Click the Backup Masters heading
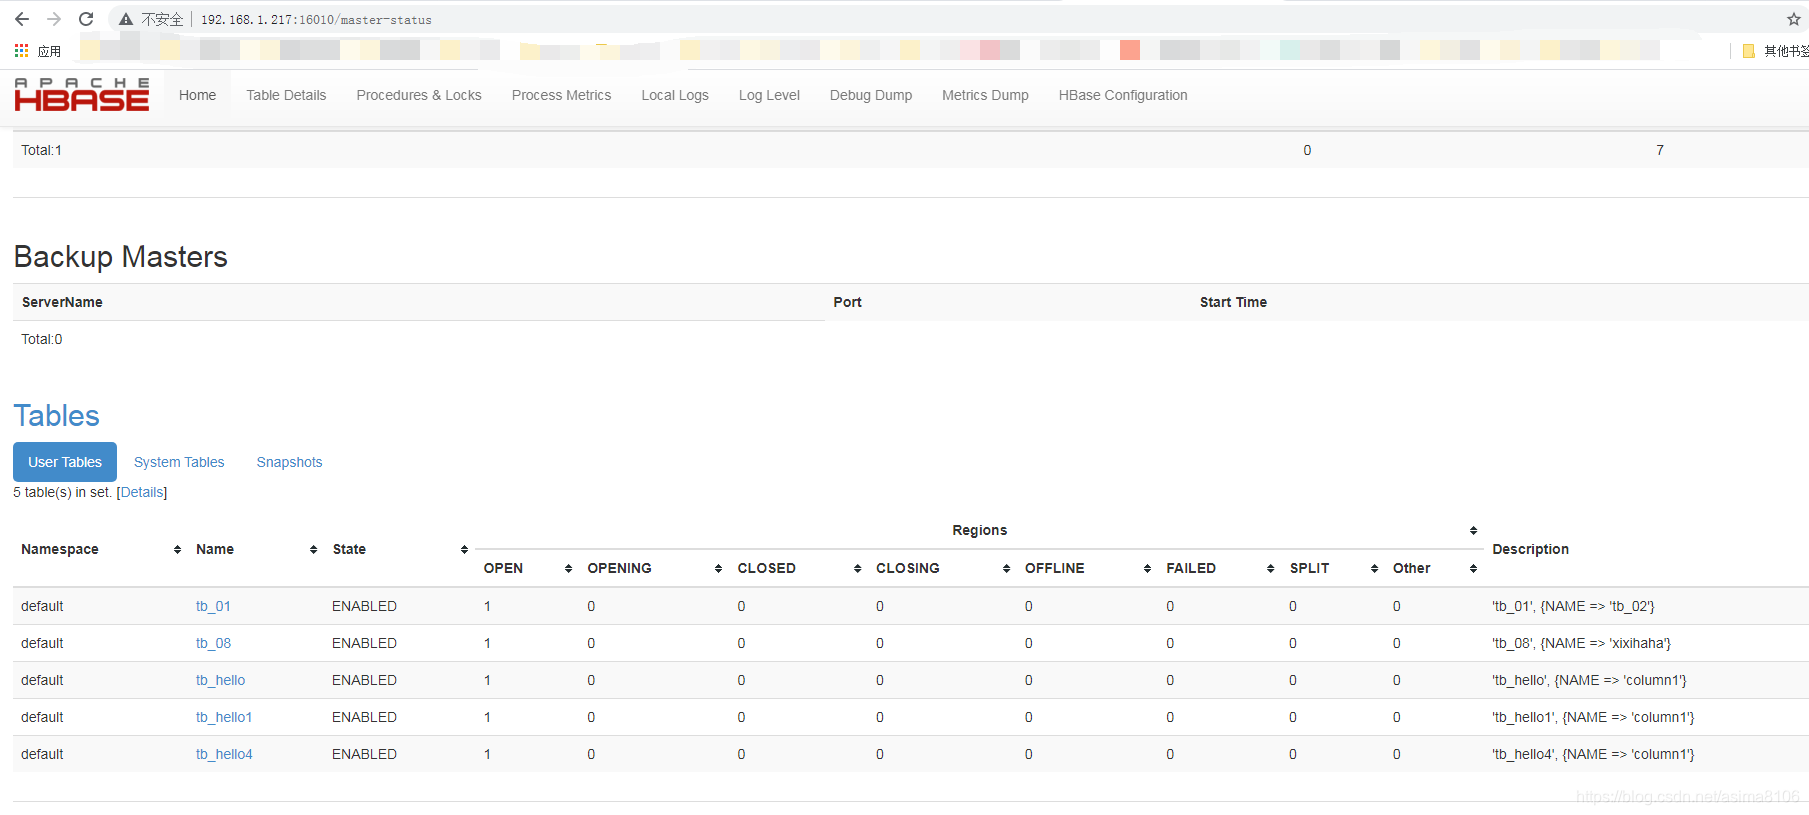The width and height of the screenshot is (1809, 815). pos(121,257)
